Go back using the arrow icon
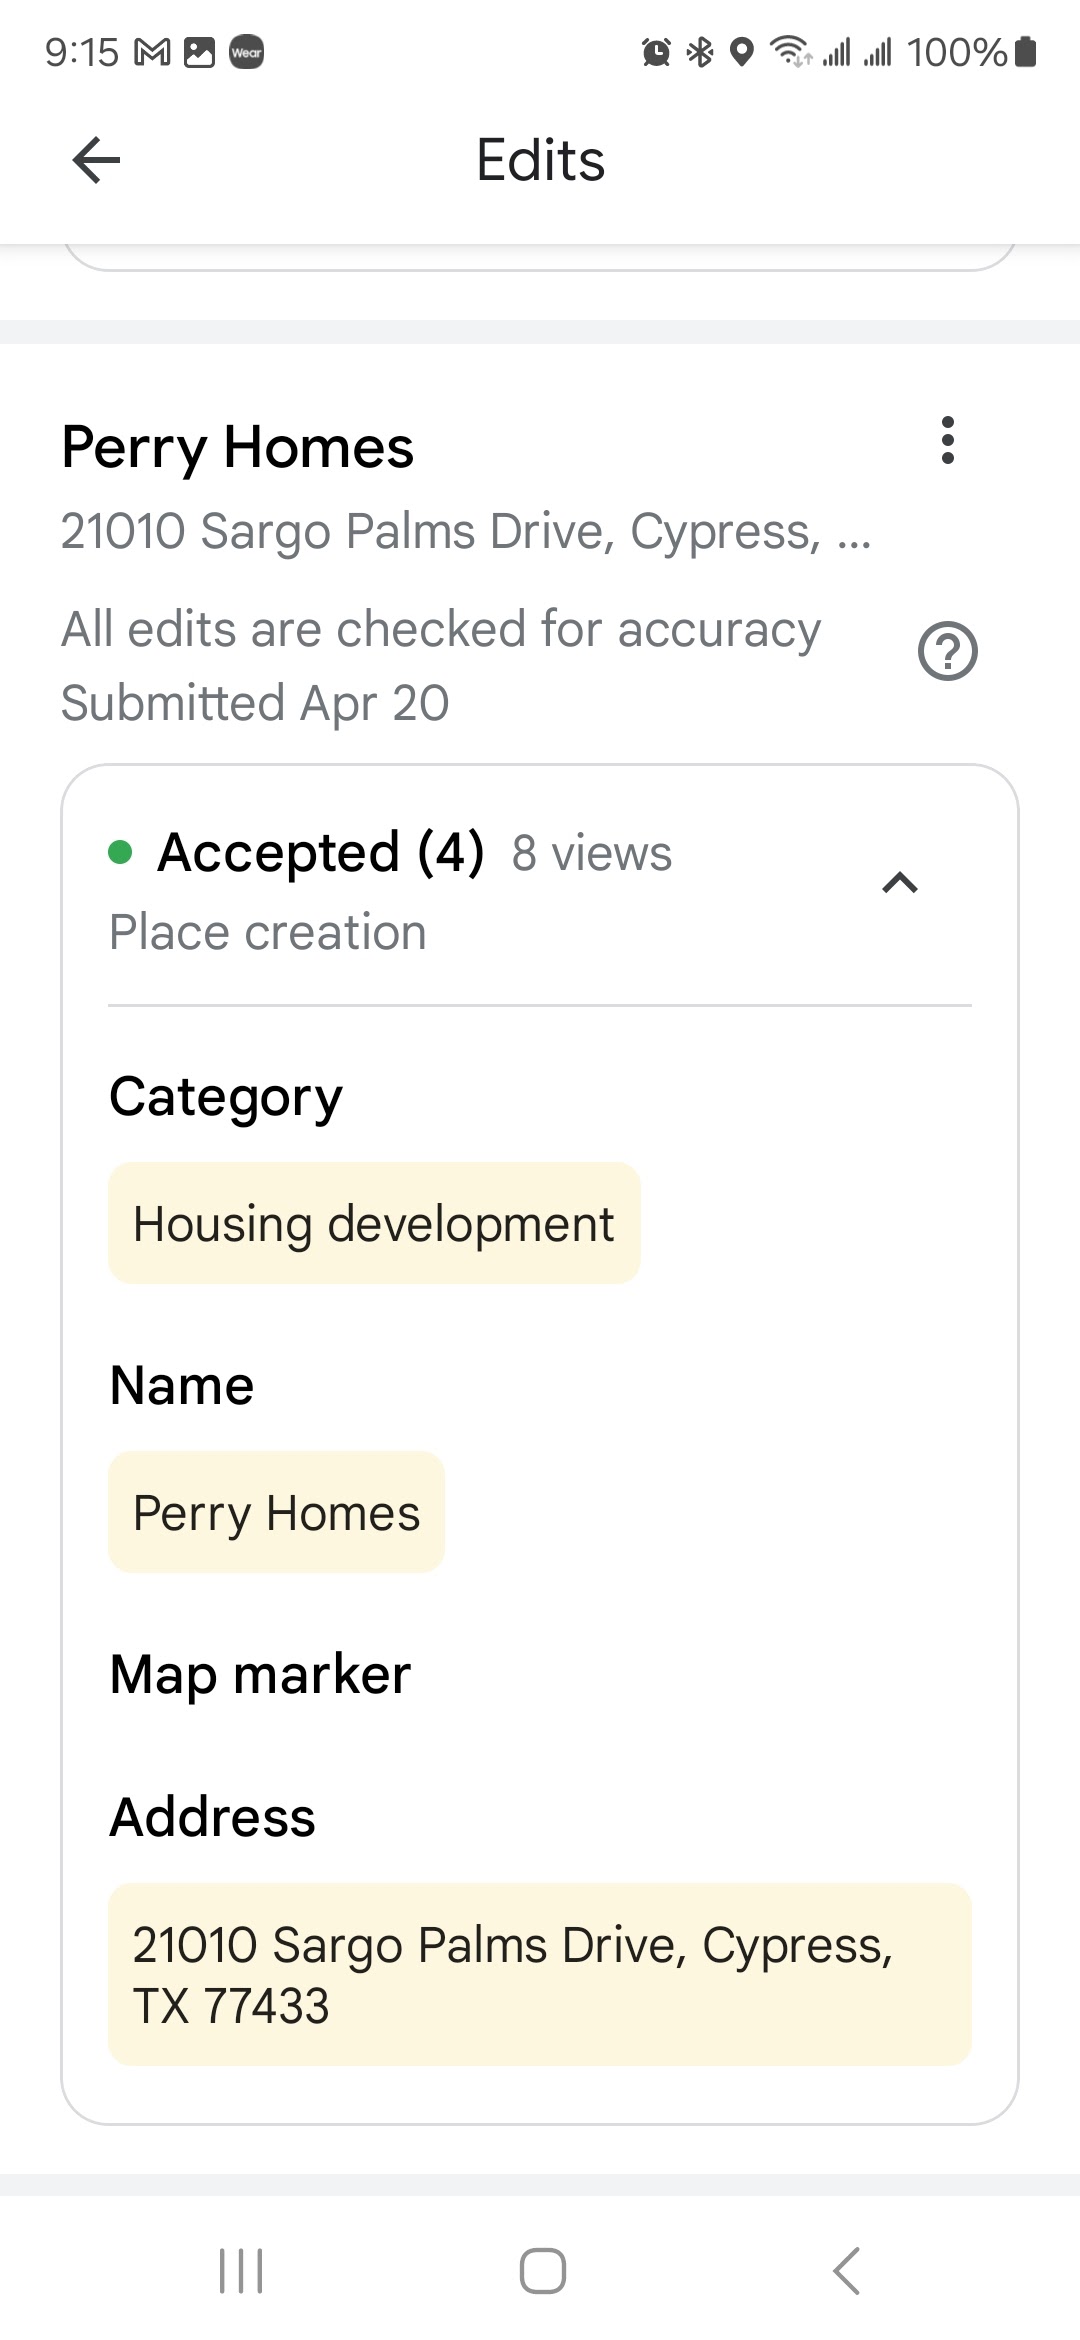 coord(97,160)
